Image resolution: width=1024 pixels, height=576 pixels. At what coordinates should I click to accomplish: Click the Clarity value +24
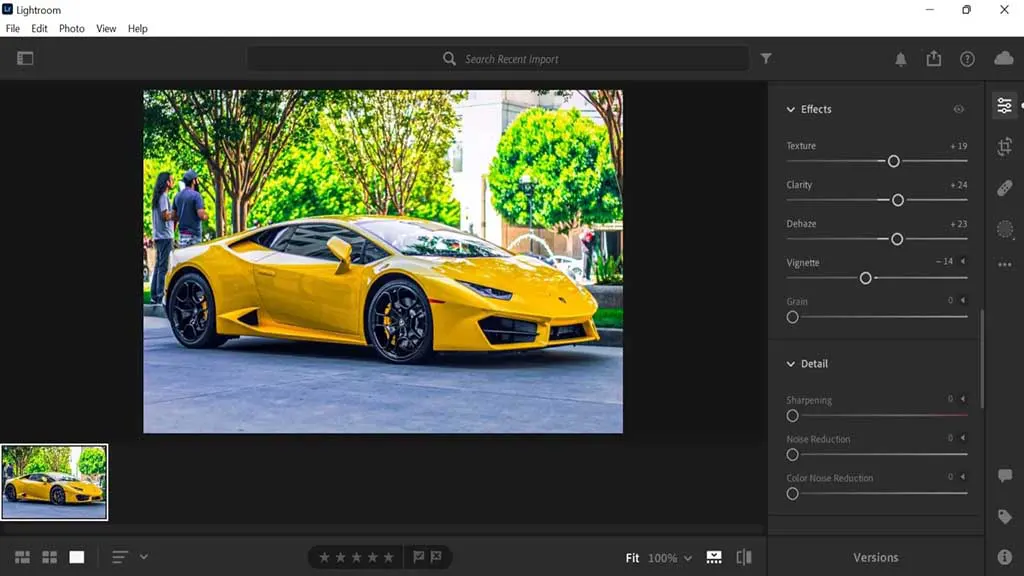(958, 185)
